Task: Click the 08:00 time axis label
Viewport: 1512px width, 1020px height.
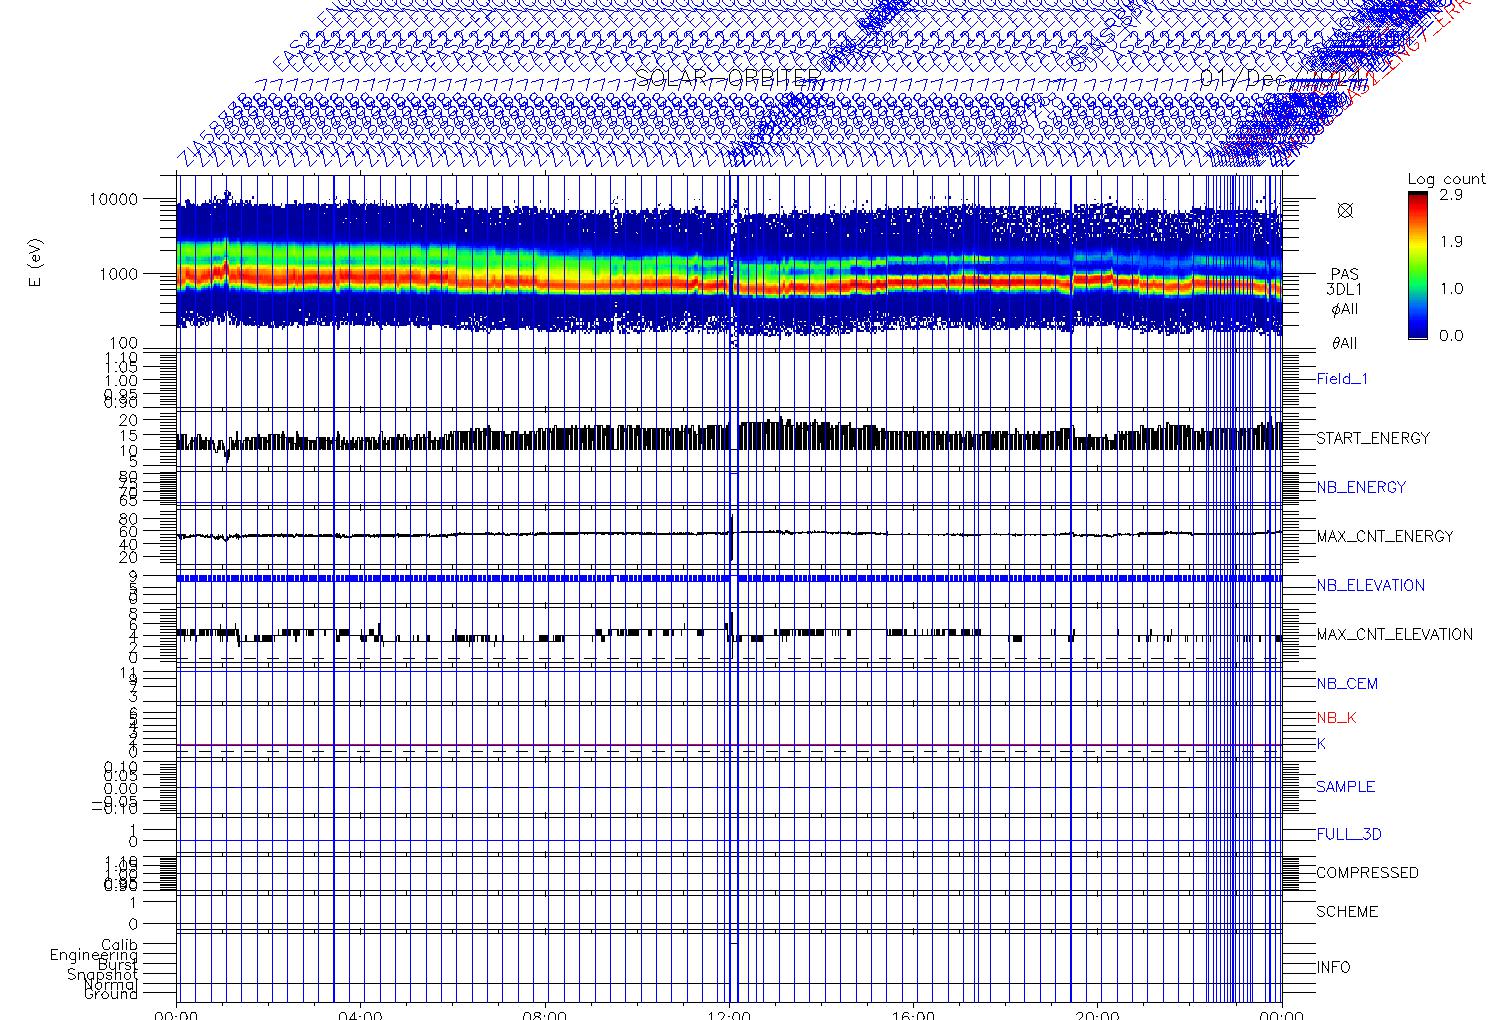Action: (x=545, y=1014)
